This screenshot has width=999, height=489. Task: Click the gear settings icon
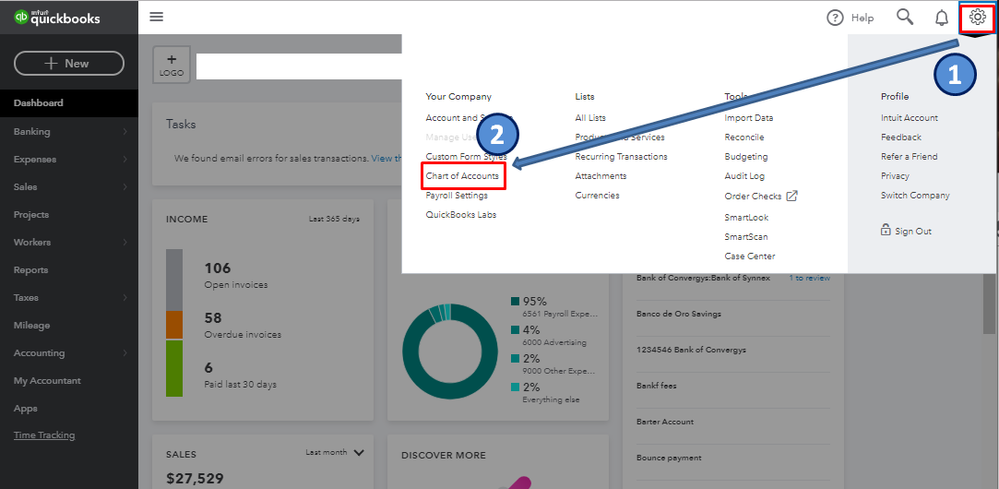pyautogui.click(x=977, y=18)
